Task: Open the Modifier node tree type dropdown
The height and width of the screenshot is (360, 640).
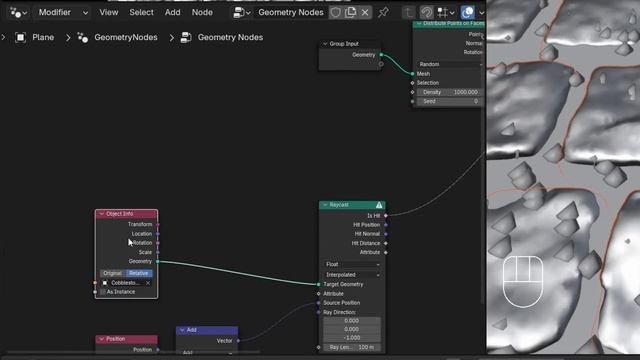Action: pos(62,13)
